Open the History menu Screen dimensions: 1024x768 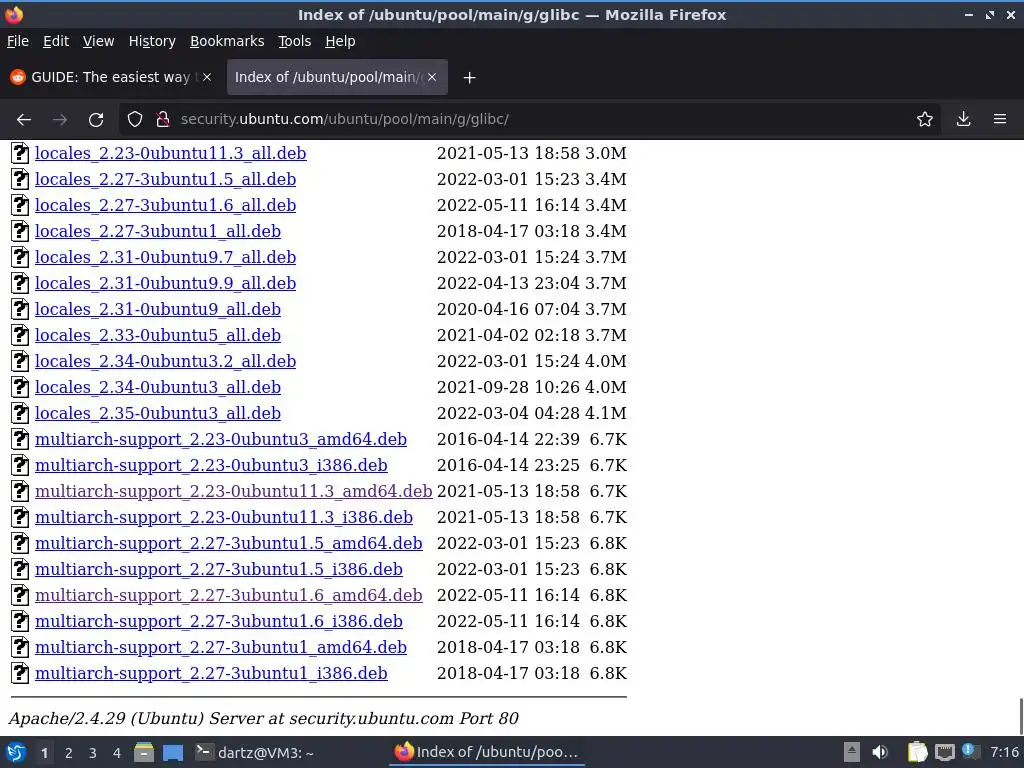pos(152,41)
